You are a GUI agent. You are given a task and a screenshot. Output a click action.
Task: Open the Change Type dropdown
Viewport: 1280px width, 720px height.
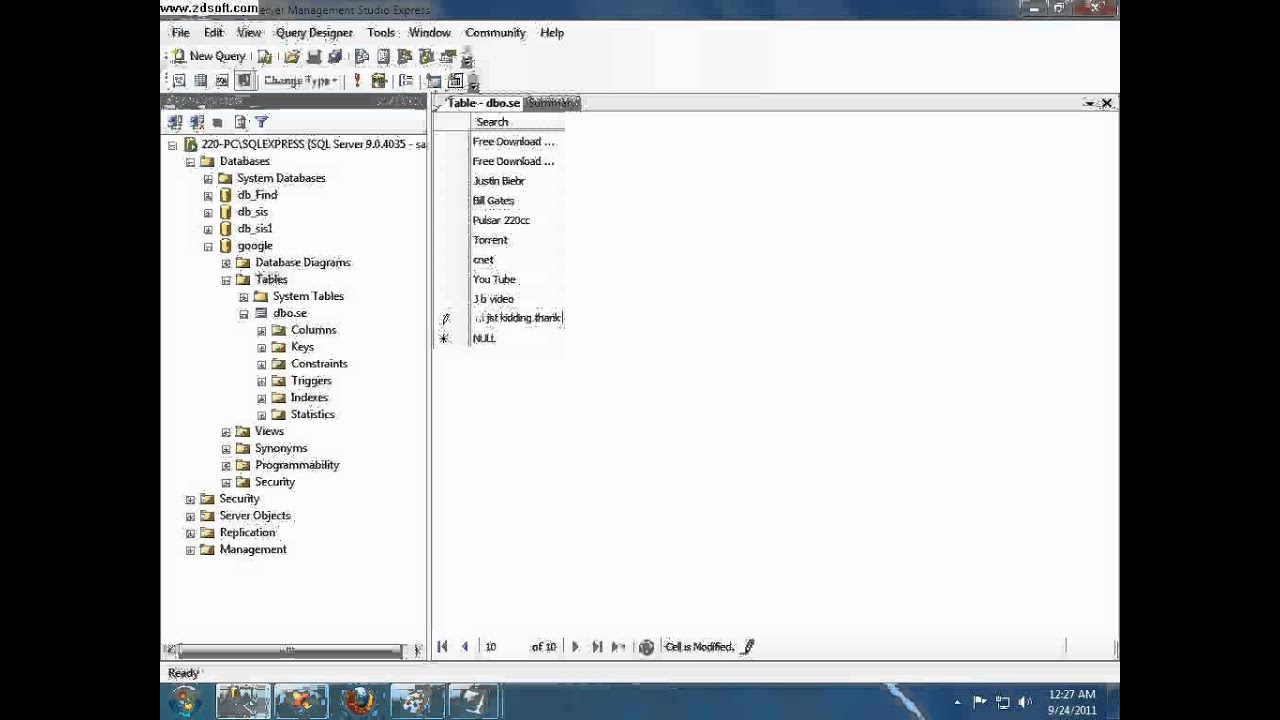[300, 81]
